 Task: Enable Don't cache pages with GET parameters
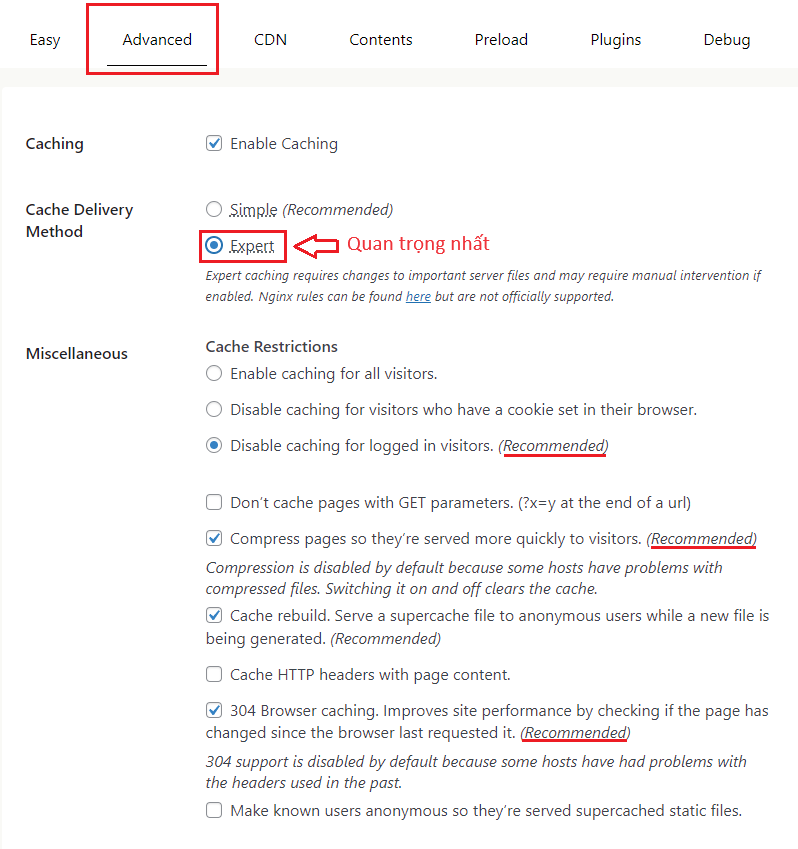click(214, 502)
